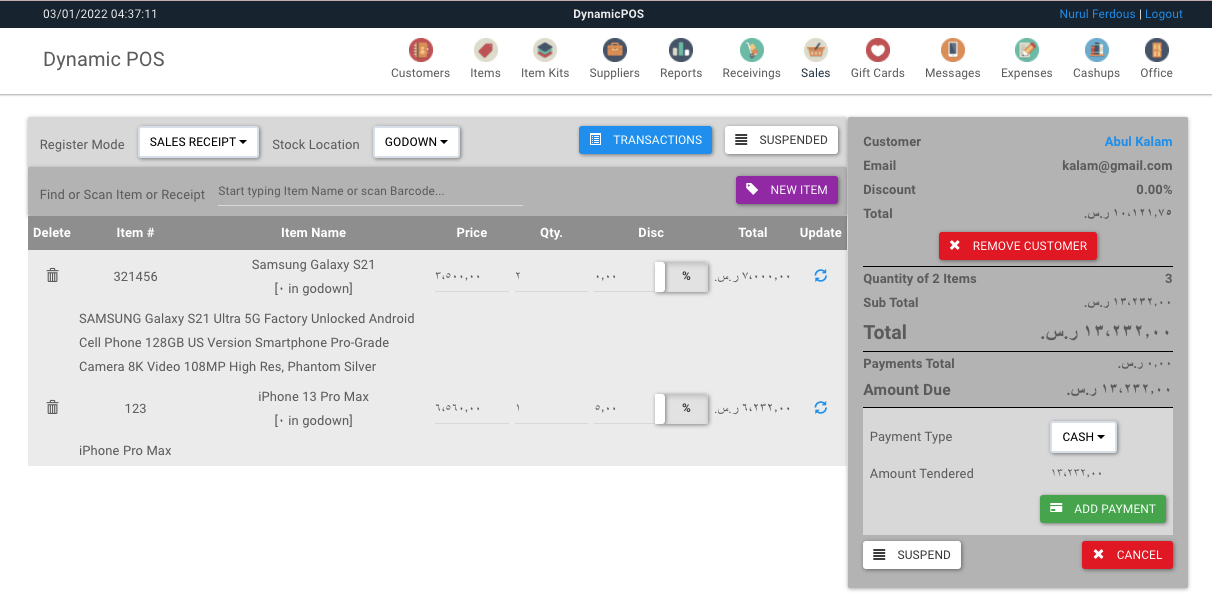The height and width of the screenshot is (616, 1212).
Task: Open the Expenses module icon
Action: point(1026,49)
